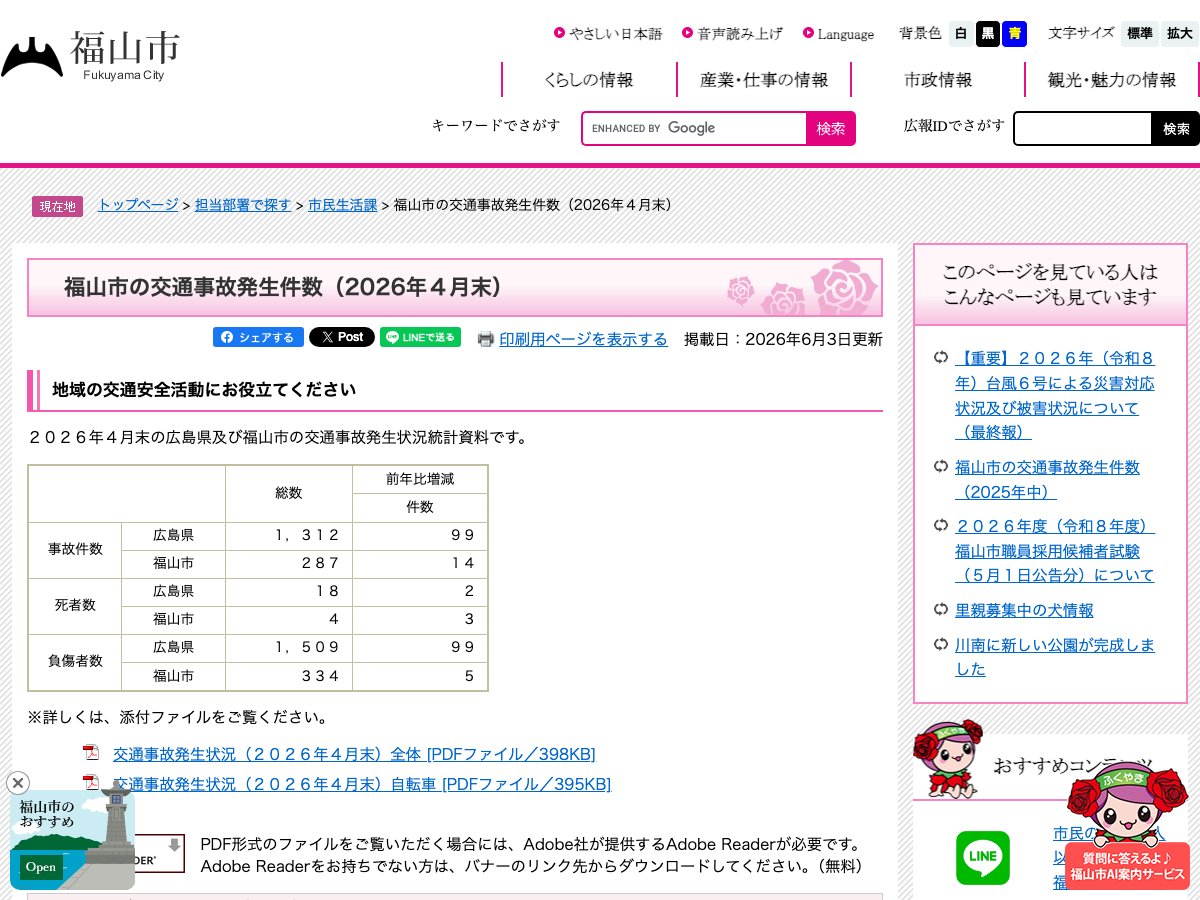Click arrow icon beside 川南に新しい公園 link

(x=941, y=644)
